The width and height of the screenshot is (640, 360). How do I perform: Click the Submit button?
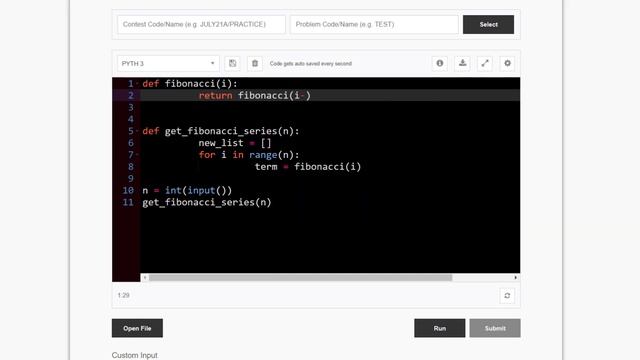click(x=495, y=328)
